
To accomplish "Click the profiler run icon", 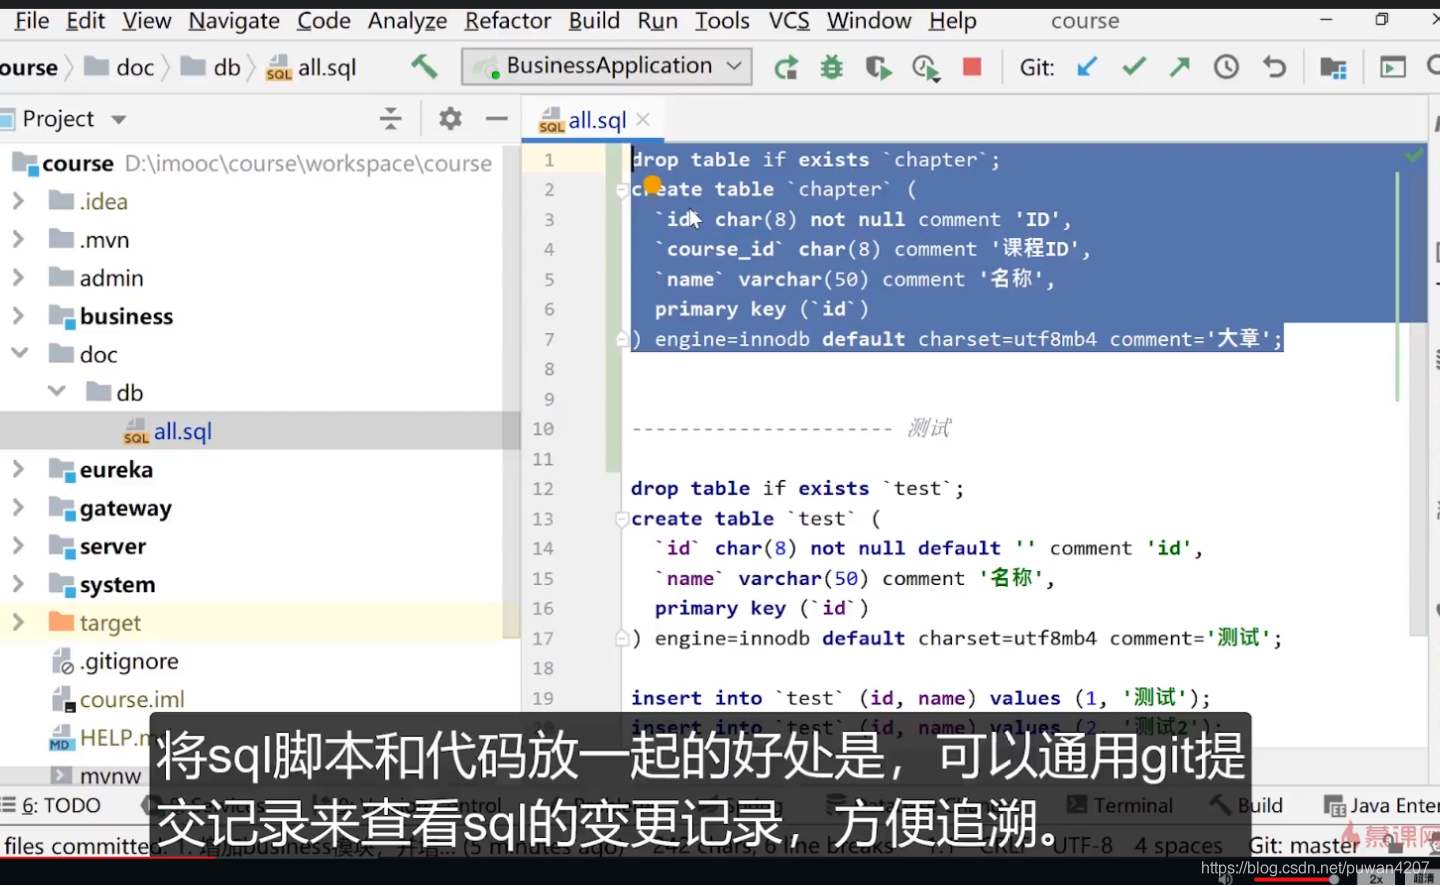I will point(926,67).
